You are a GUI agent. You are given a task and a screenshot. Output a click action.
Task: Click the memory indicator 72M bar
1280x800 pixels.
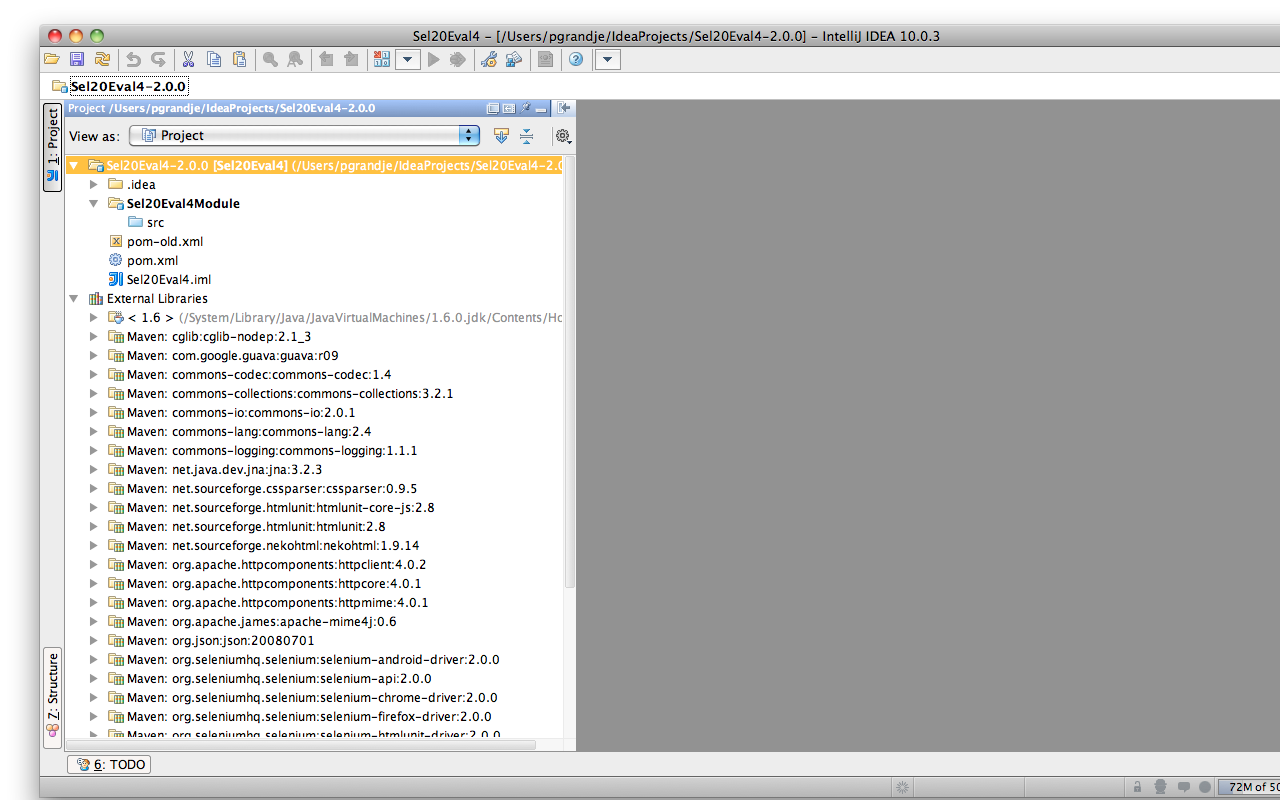(1250, 787)
